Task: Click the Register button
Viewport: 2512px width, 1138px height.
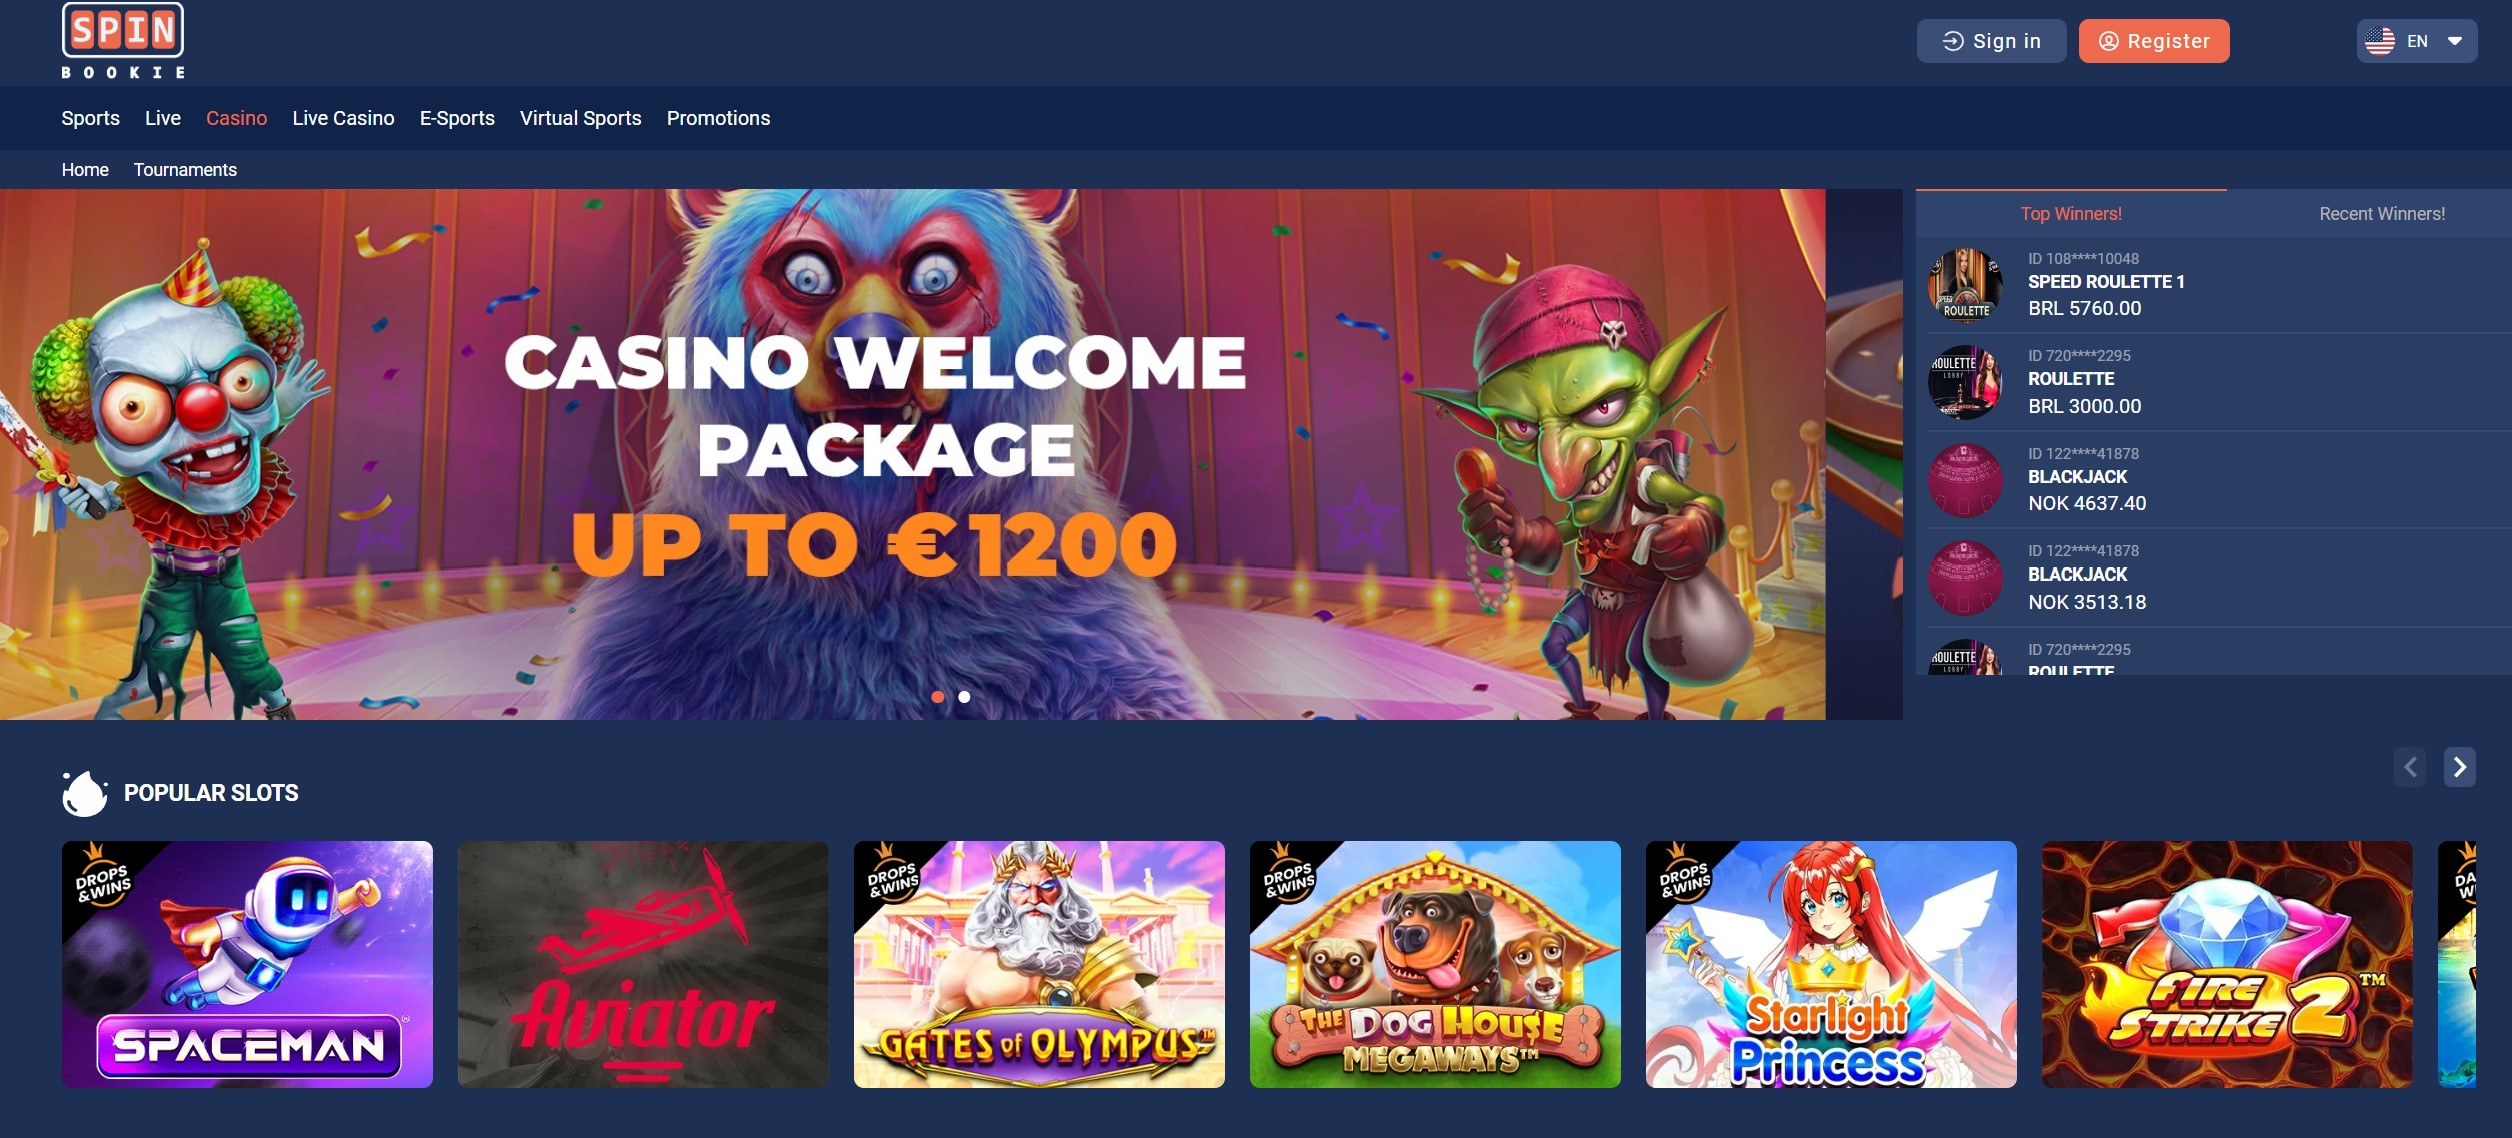Action: 2154,41
